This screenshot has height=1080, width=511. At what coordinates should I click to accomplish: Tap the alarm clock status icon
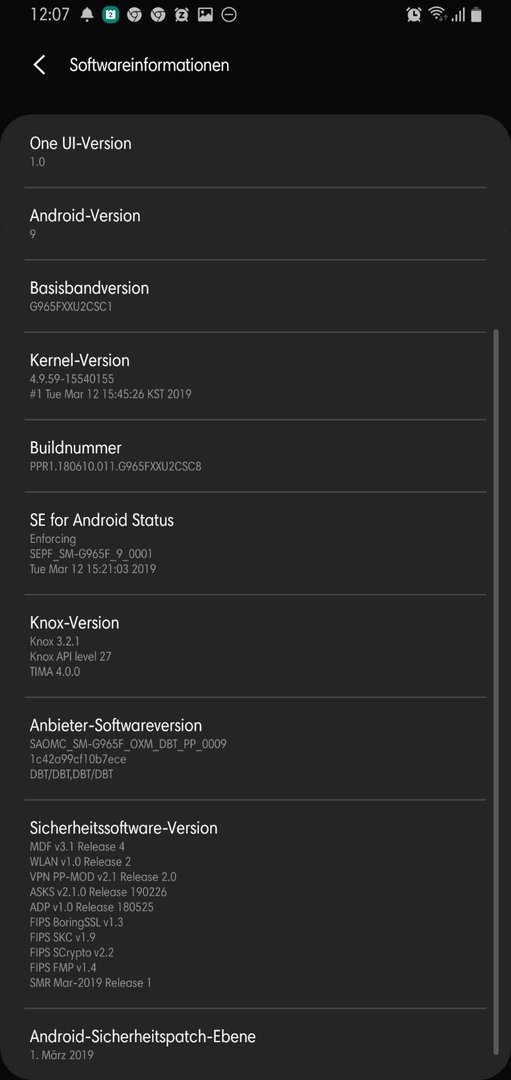[x=414, y=14]
